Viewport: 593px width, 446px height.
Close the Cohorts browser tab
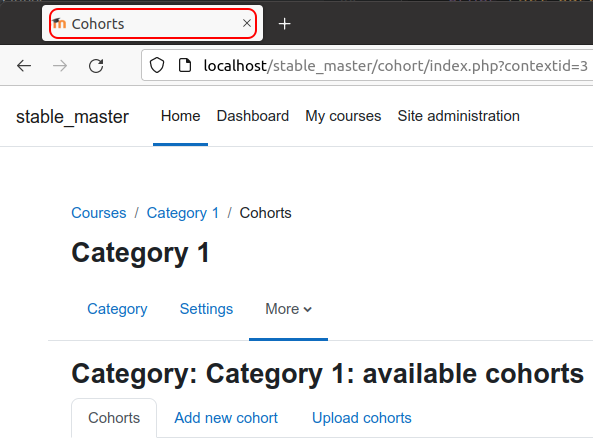(247, 23)
